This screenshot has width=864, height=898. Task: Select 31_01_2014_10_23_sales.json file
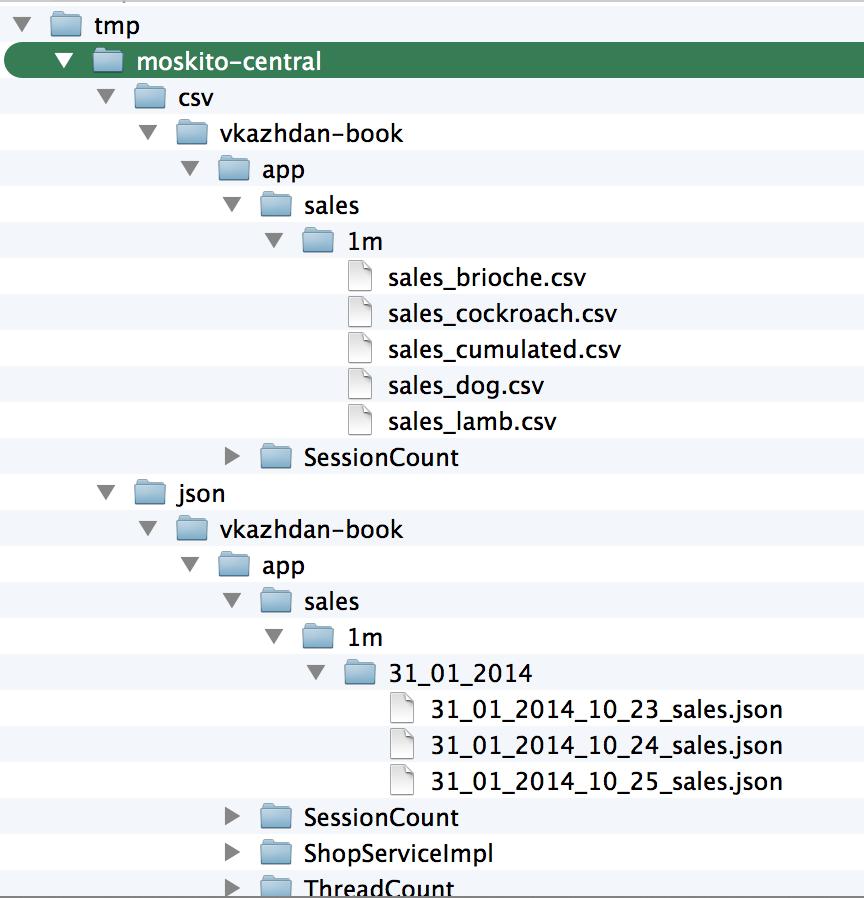(606, 710)
